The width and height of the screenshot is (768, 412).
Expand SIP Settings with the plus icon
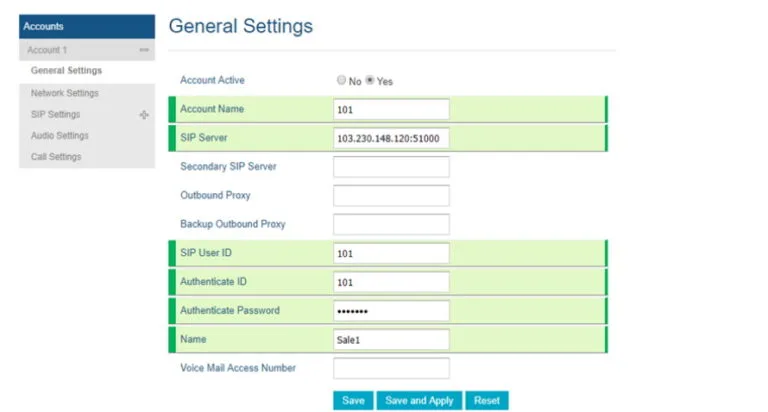click(144, 115)
